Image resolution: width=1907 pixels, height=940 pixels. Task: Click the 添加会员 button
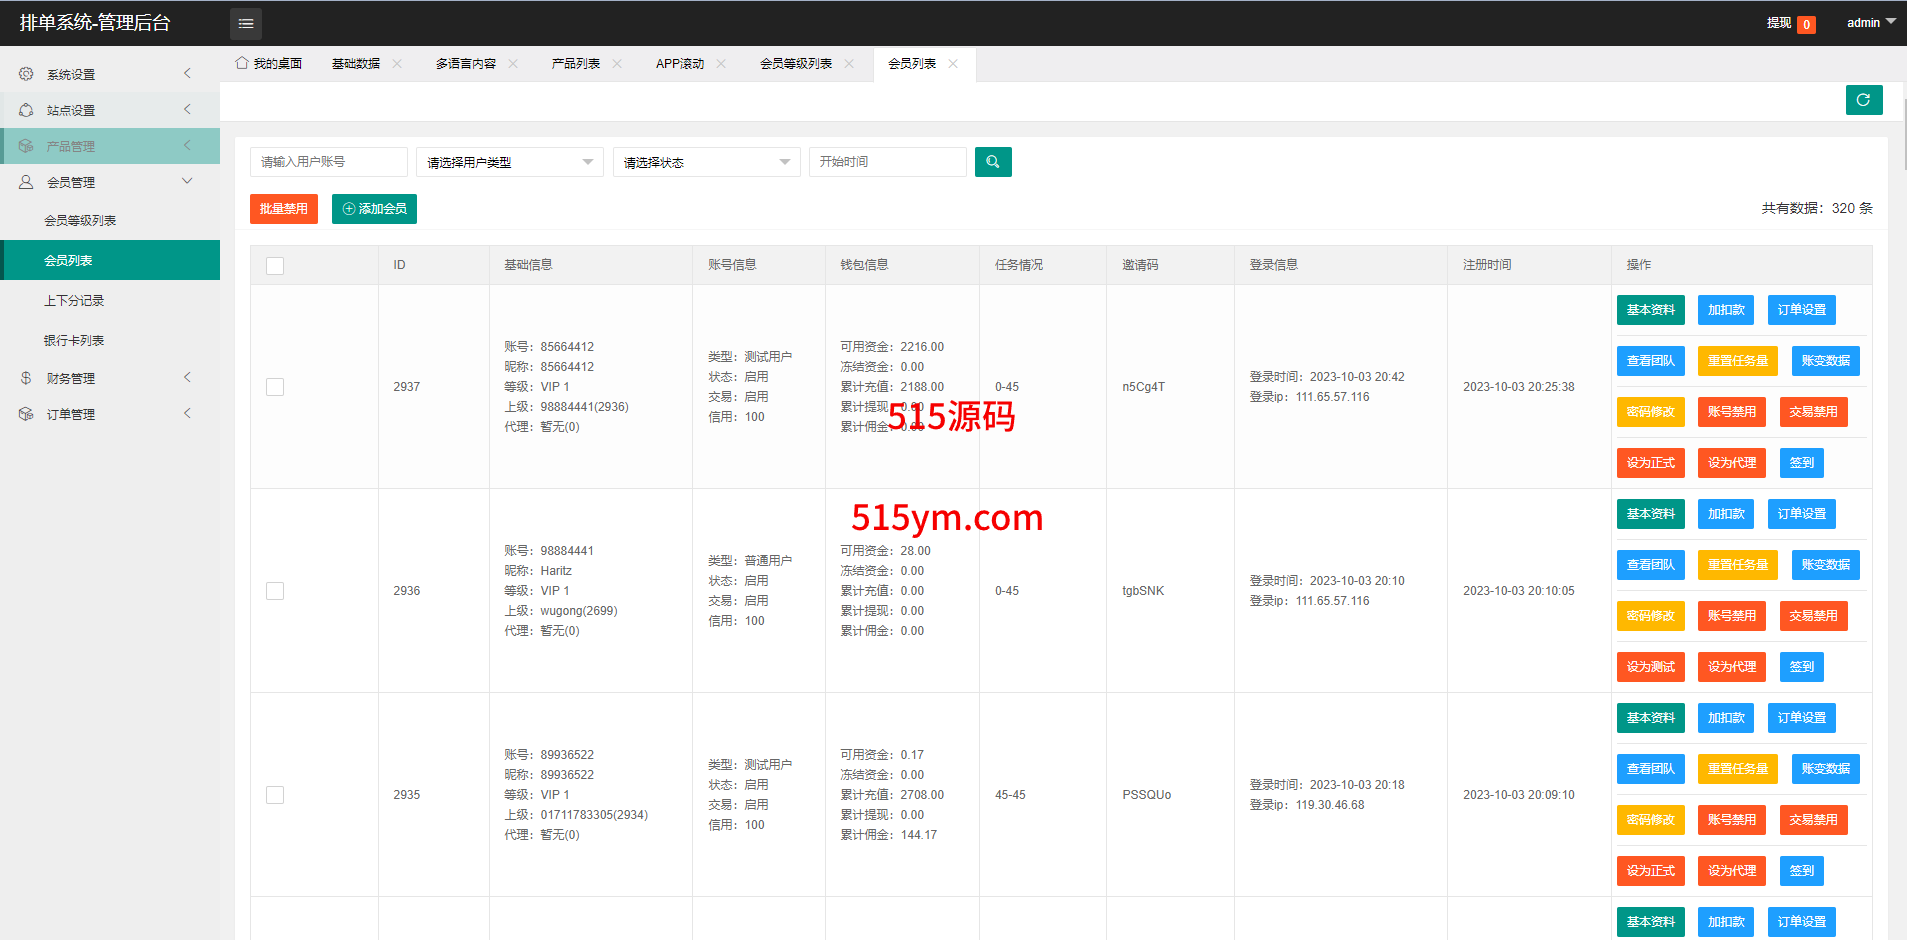(374, 209)
